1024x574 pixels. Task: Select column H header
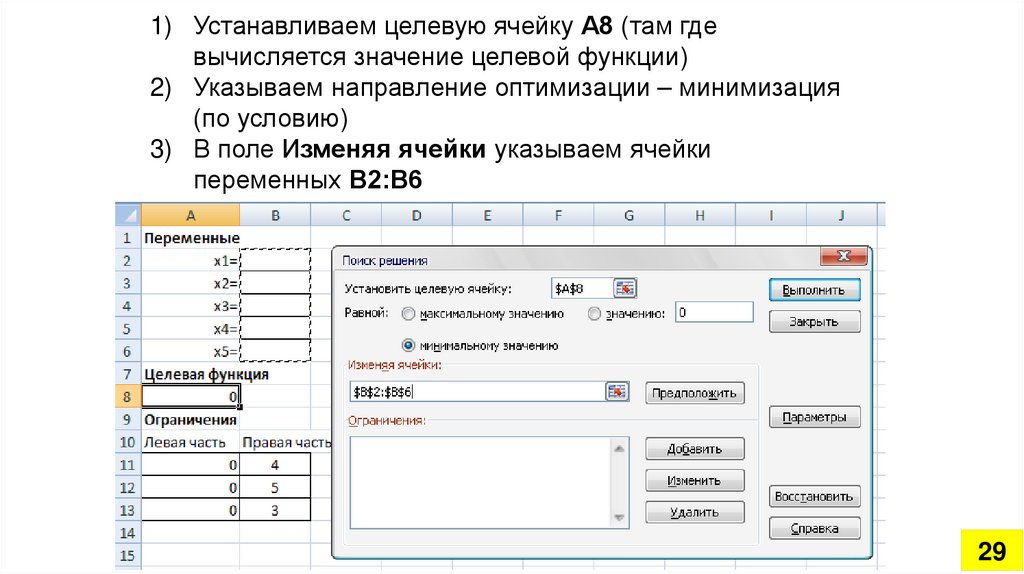point(700,215)
